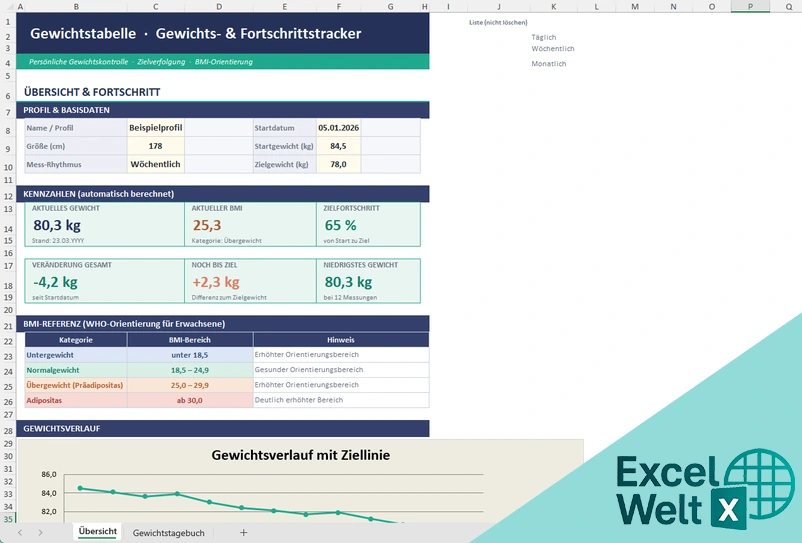Click BMI range cell ab 30,0

[x=190, y=400]
